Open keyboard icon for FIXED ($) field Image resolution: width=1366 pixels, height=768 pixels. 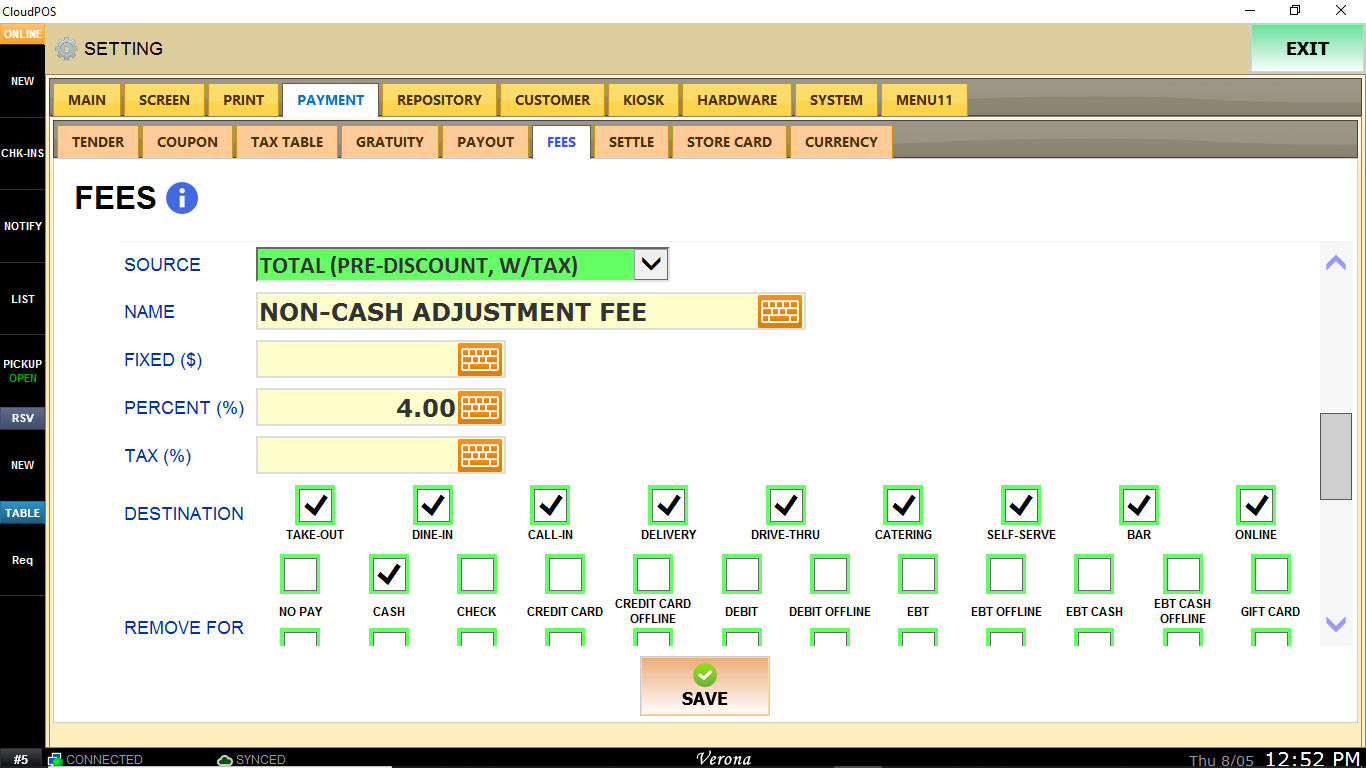(480, 360)
